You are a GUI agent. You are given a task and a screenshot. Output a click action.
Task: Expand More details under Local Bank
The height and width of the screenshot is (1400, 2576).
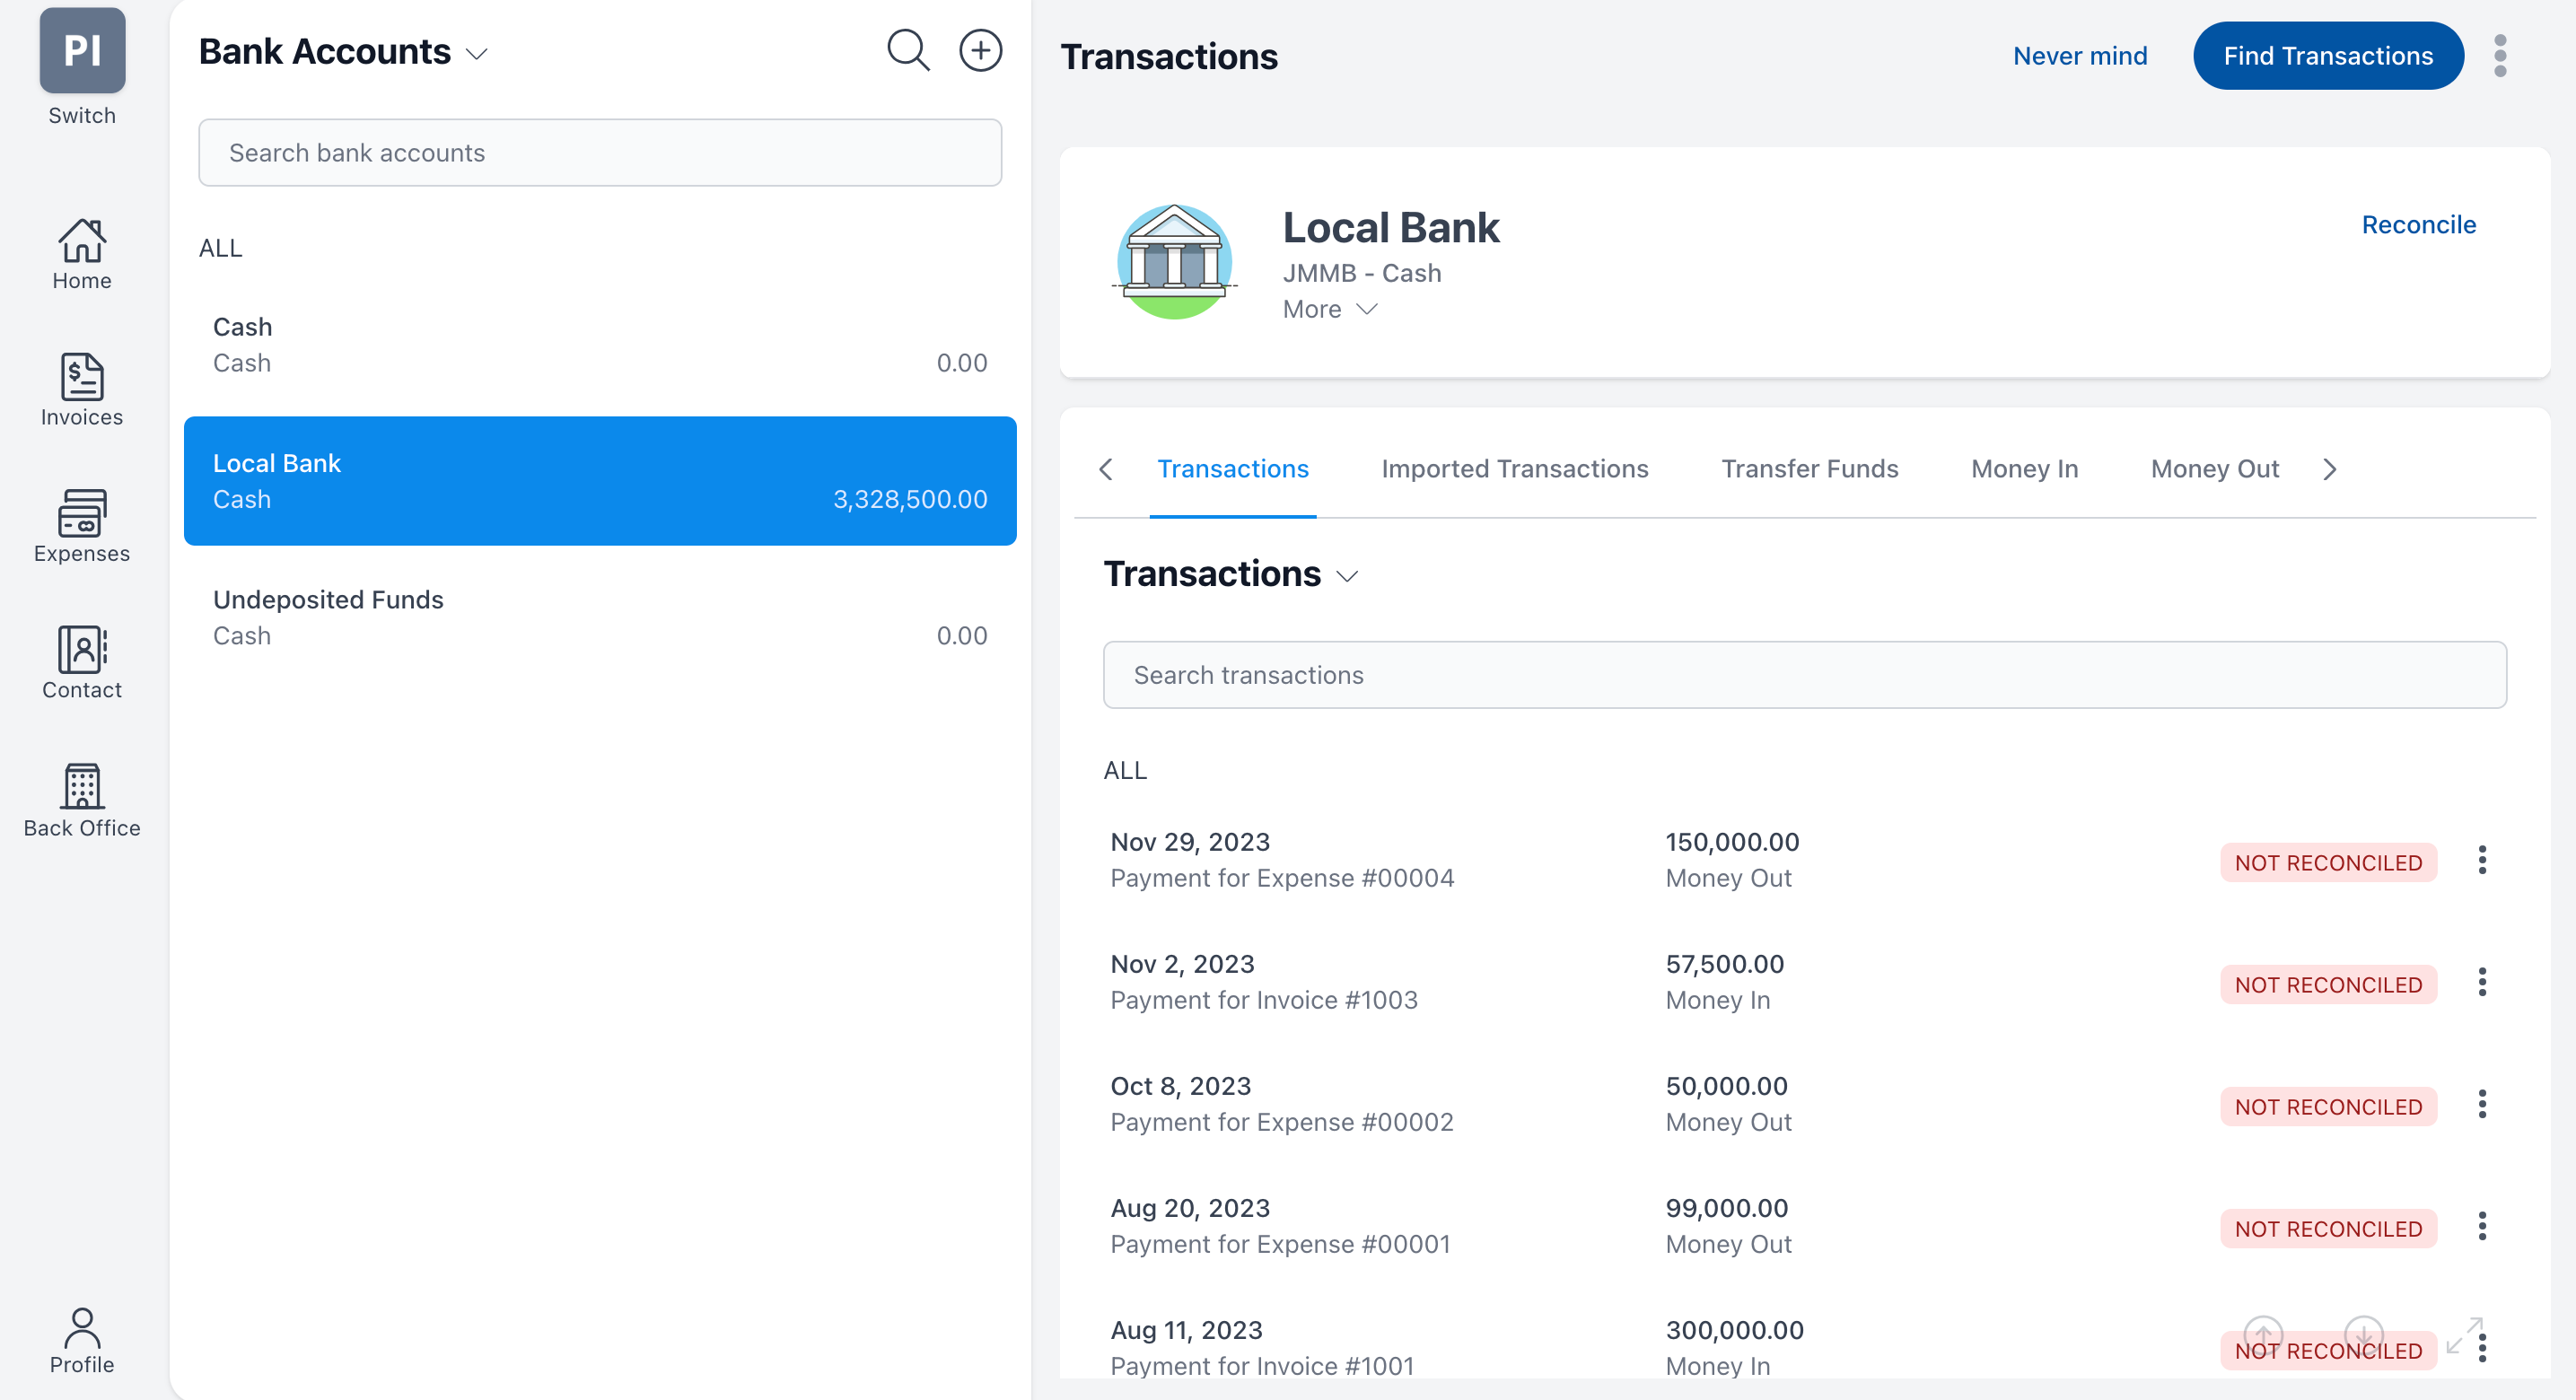click(1329, 309)
